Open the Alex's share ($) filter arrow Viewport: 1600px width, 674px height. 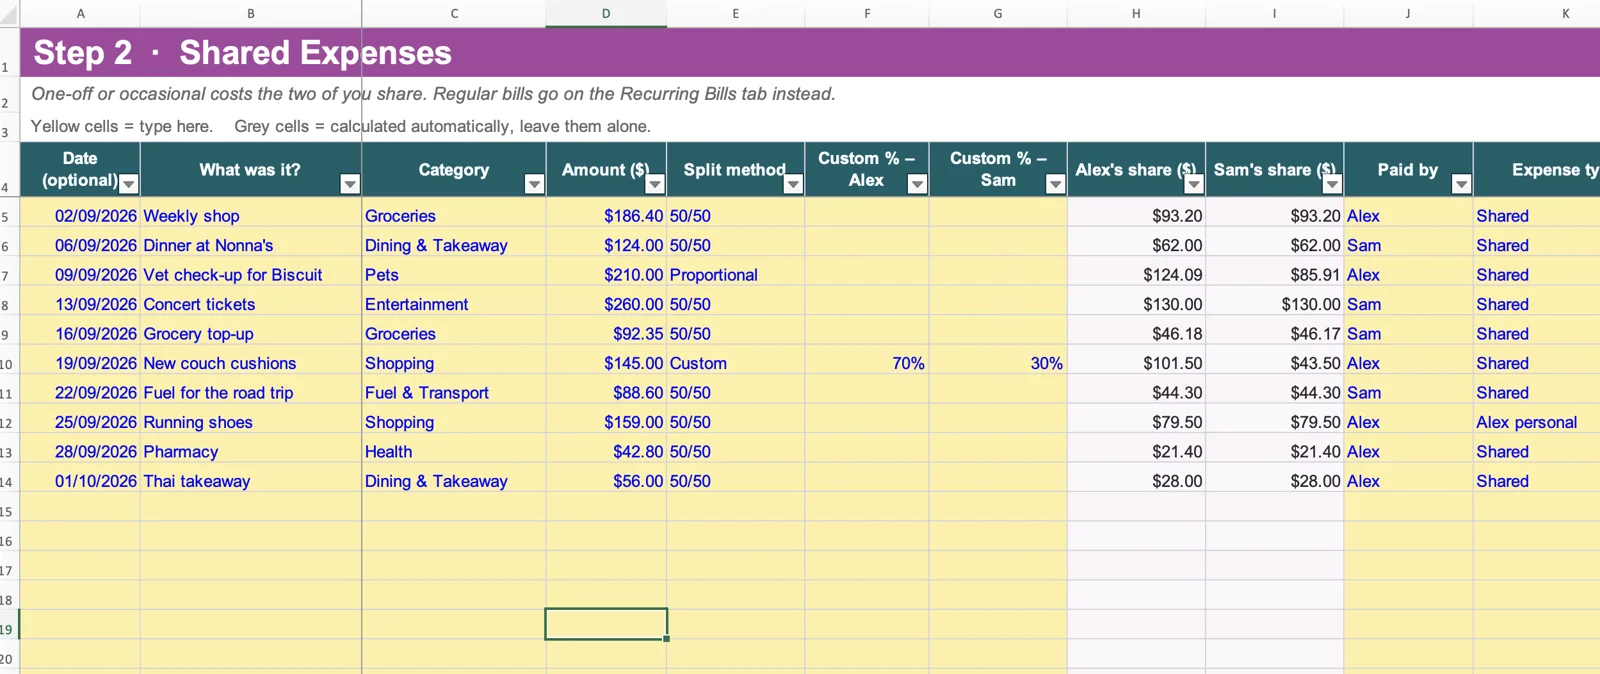pyautogui.click(x=1194, y=184)
